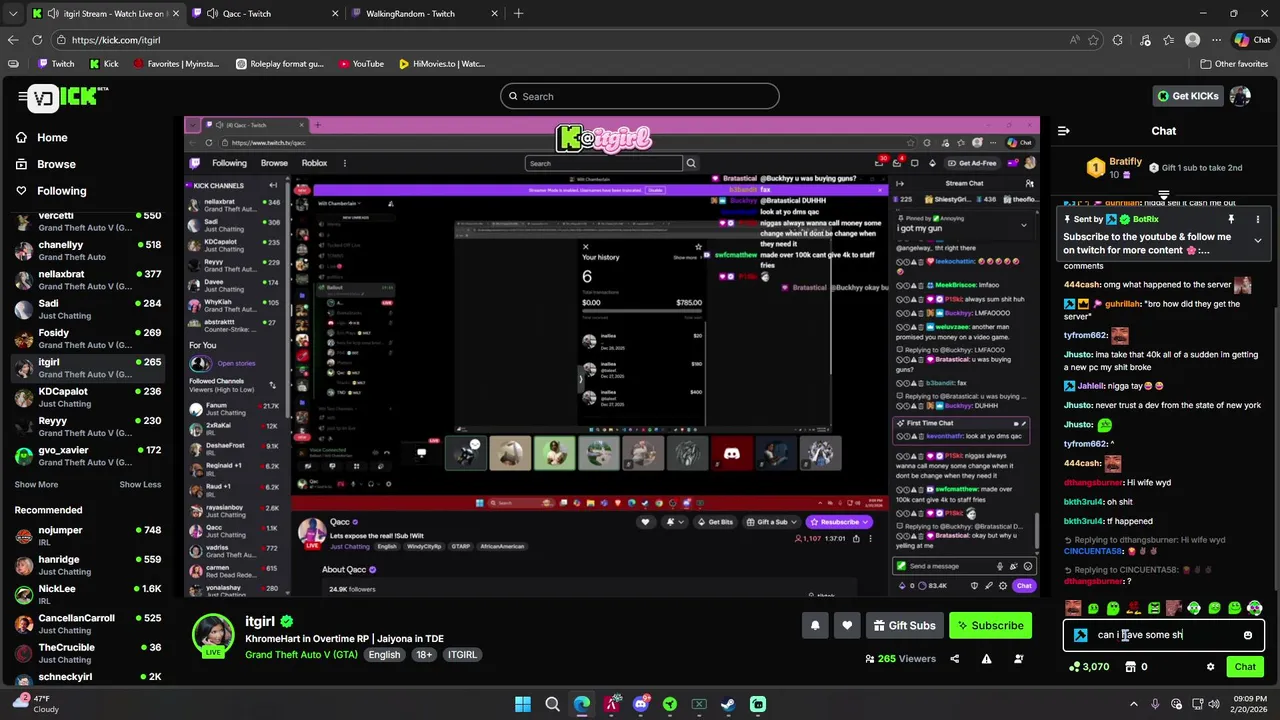Open the user profile avatar menu

tap(1240, 96)
